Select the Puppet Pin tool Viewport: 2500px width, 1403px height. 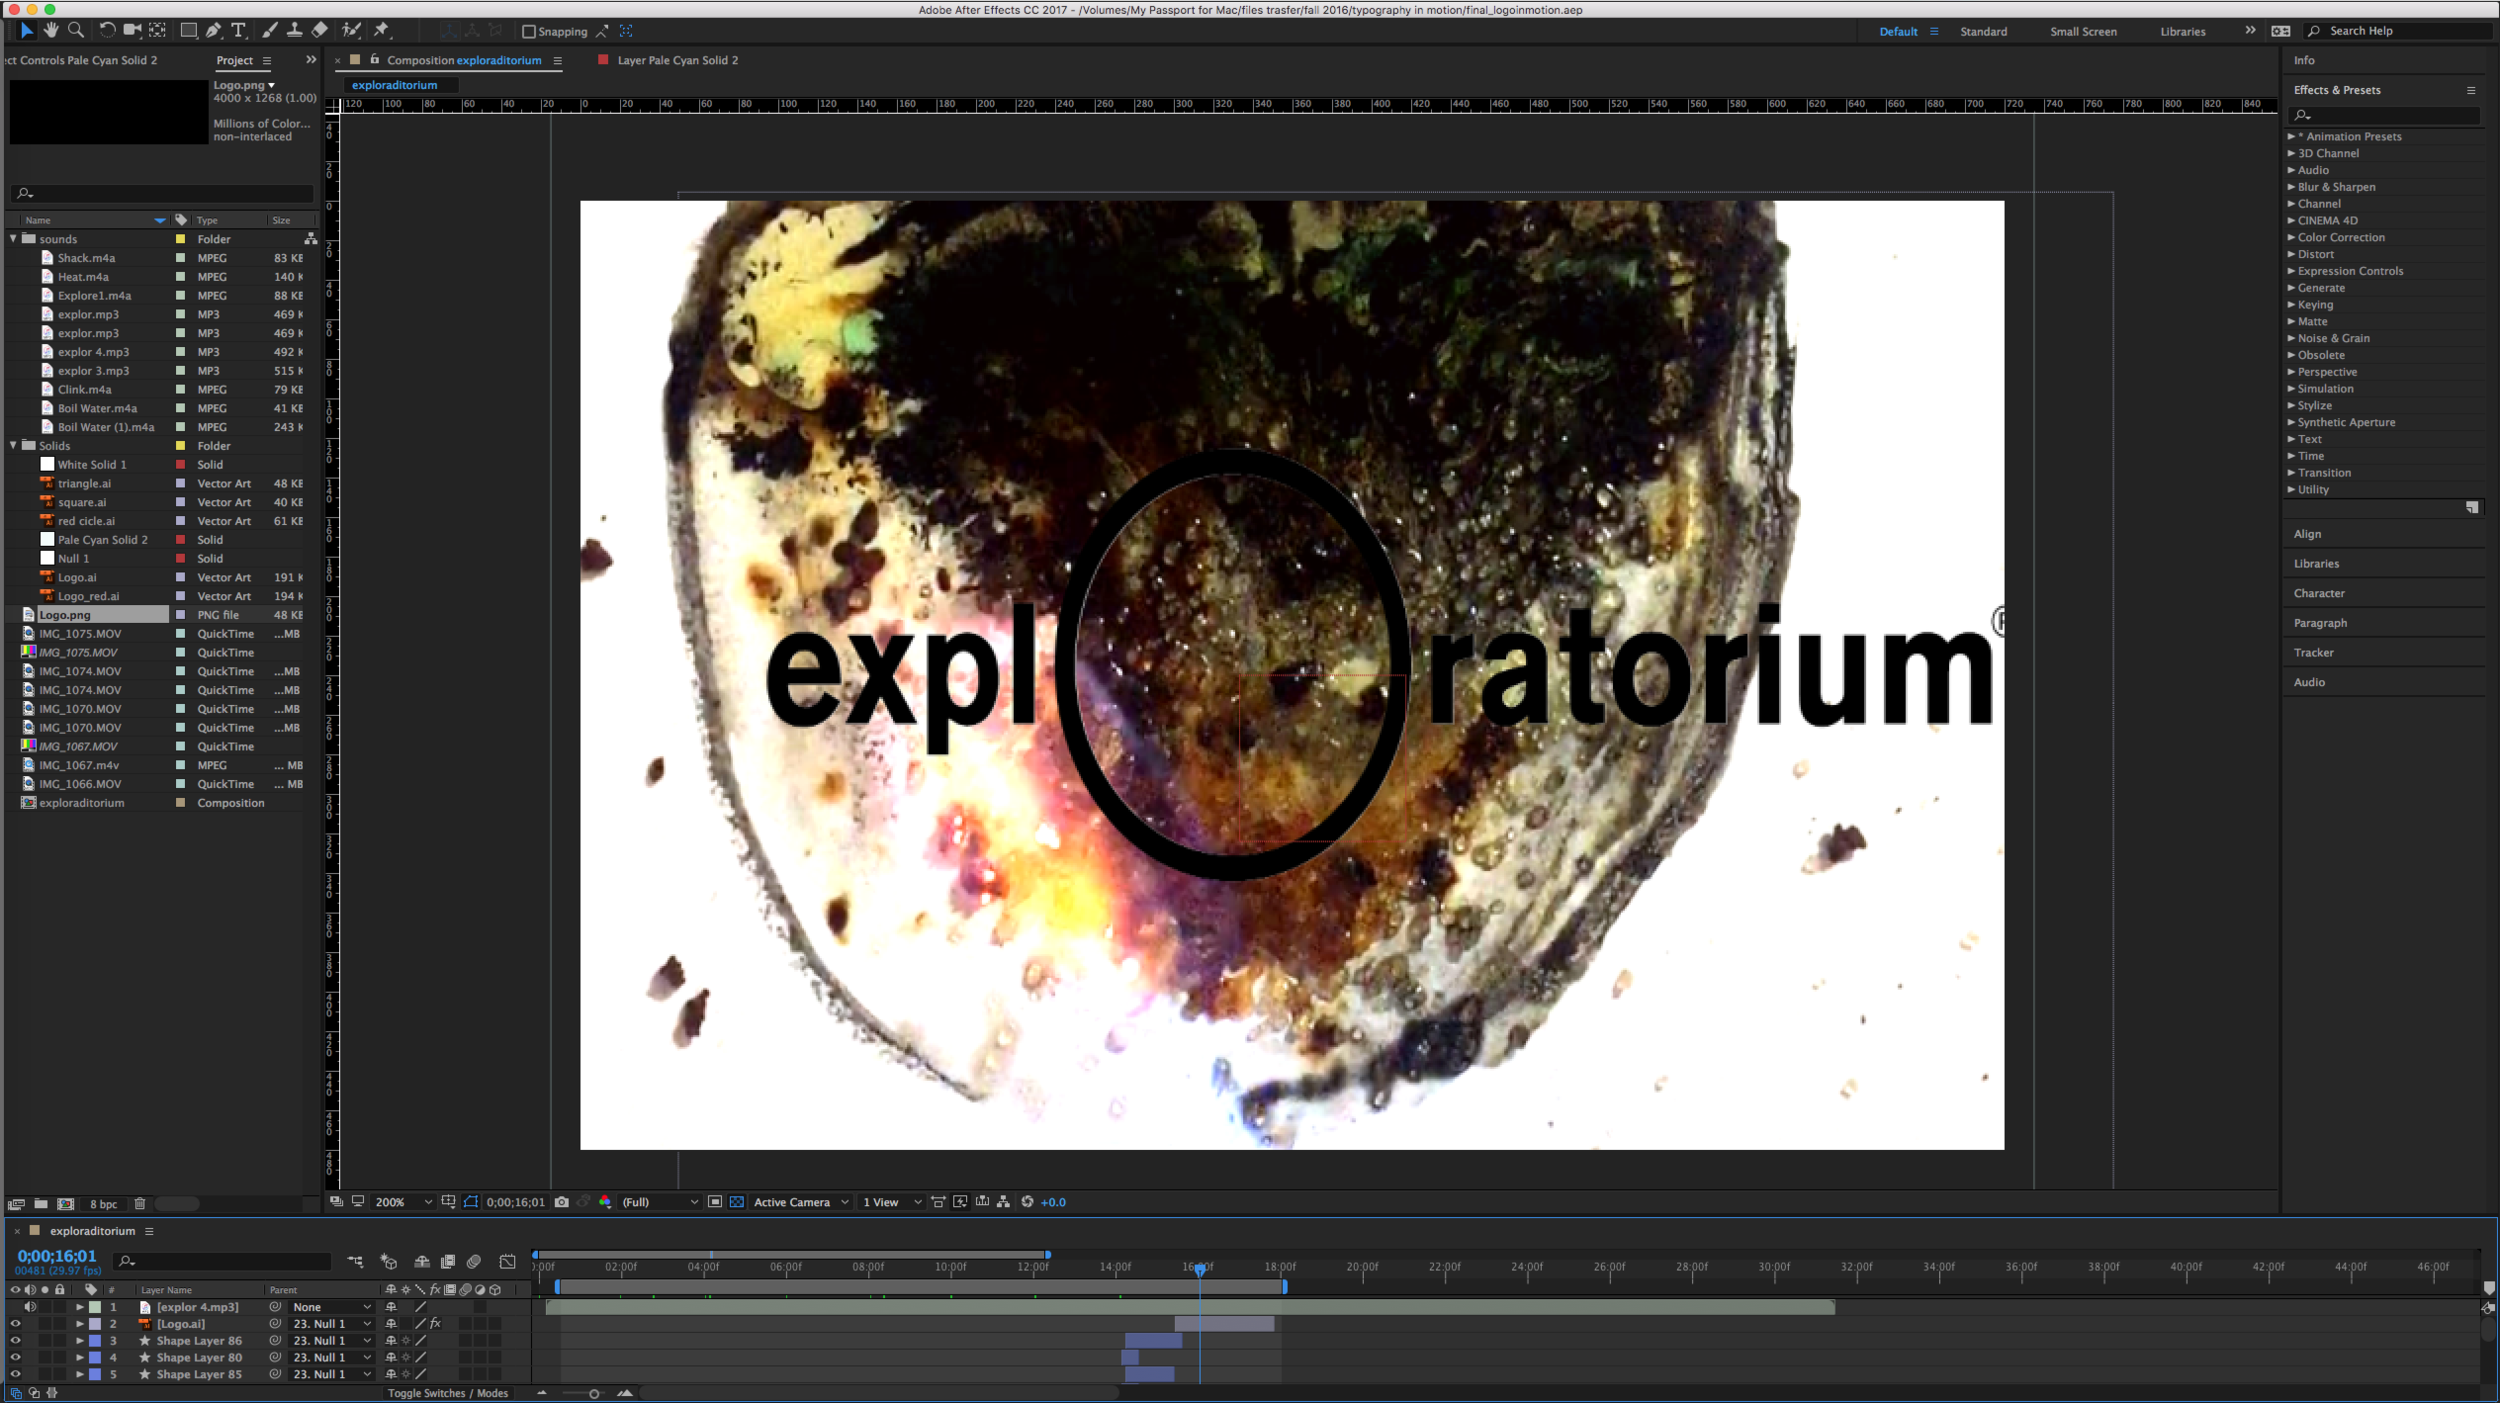[381, 30]
